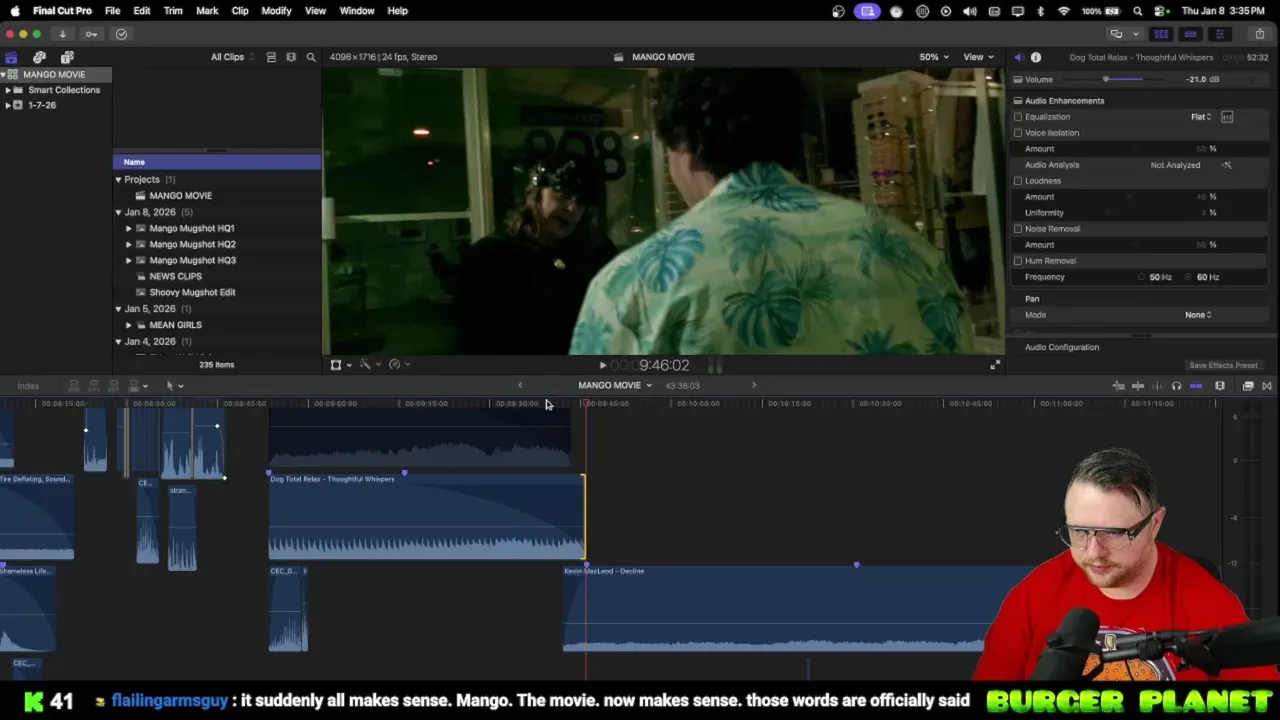Image resolution: width=1280 pixels, height=720 pixels.
Task: Go forward in timeline history arrow
Action: [x=754, y=386]
